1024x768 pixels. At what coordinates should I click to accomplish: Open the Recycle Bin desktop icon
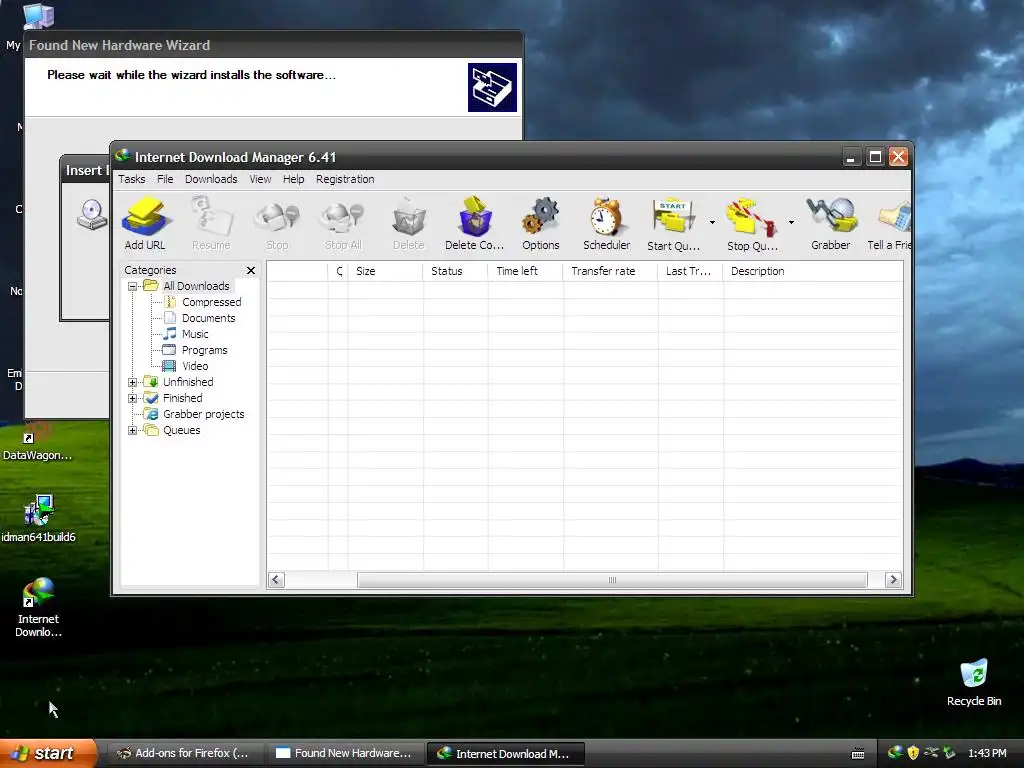click(x=974, y=682)
